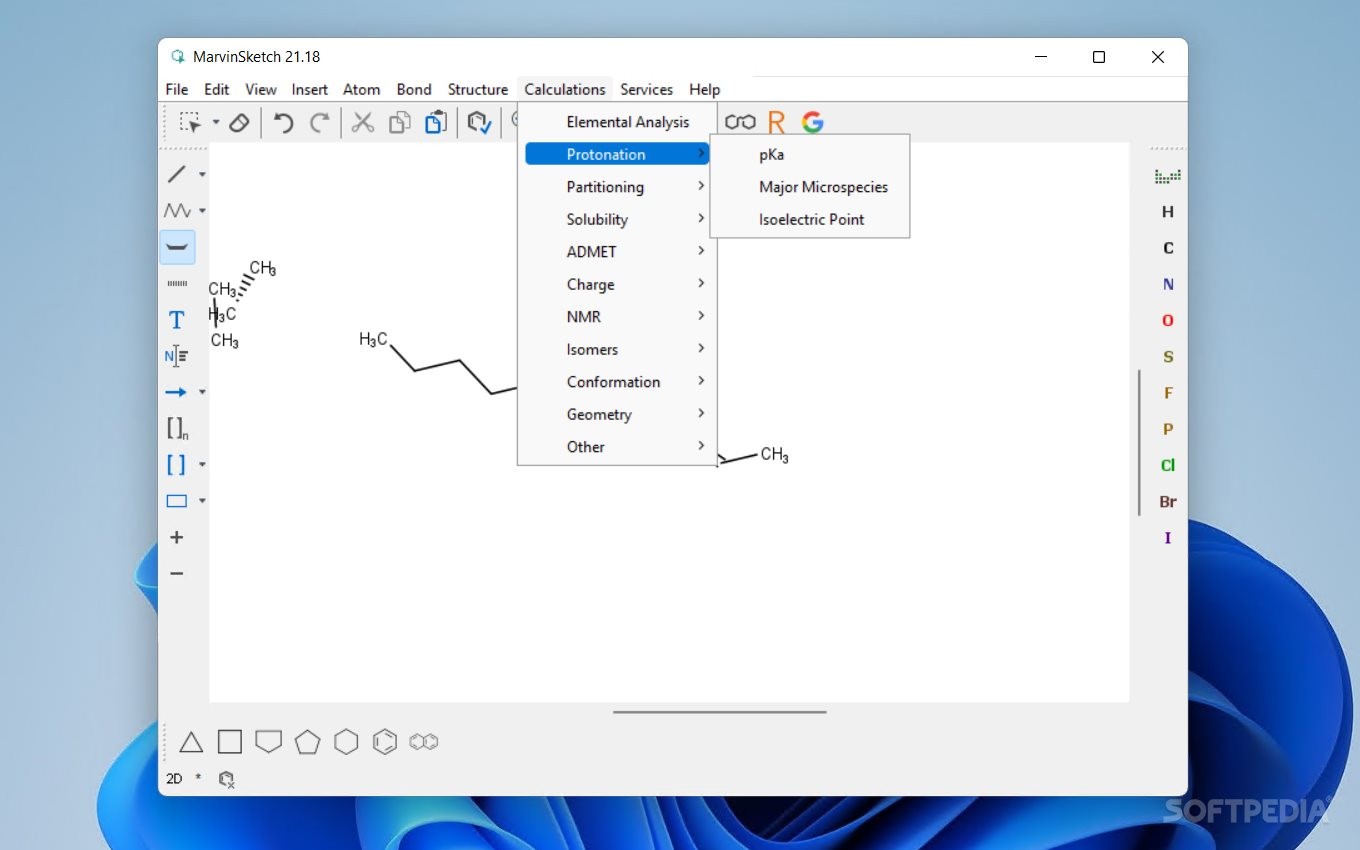Open the File menu

pyautogui.click(x=177, y=89)
